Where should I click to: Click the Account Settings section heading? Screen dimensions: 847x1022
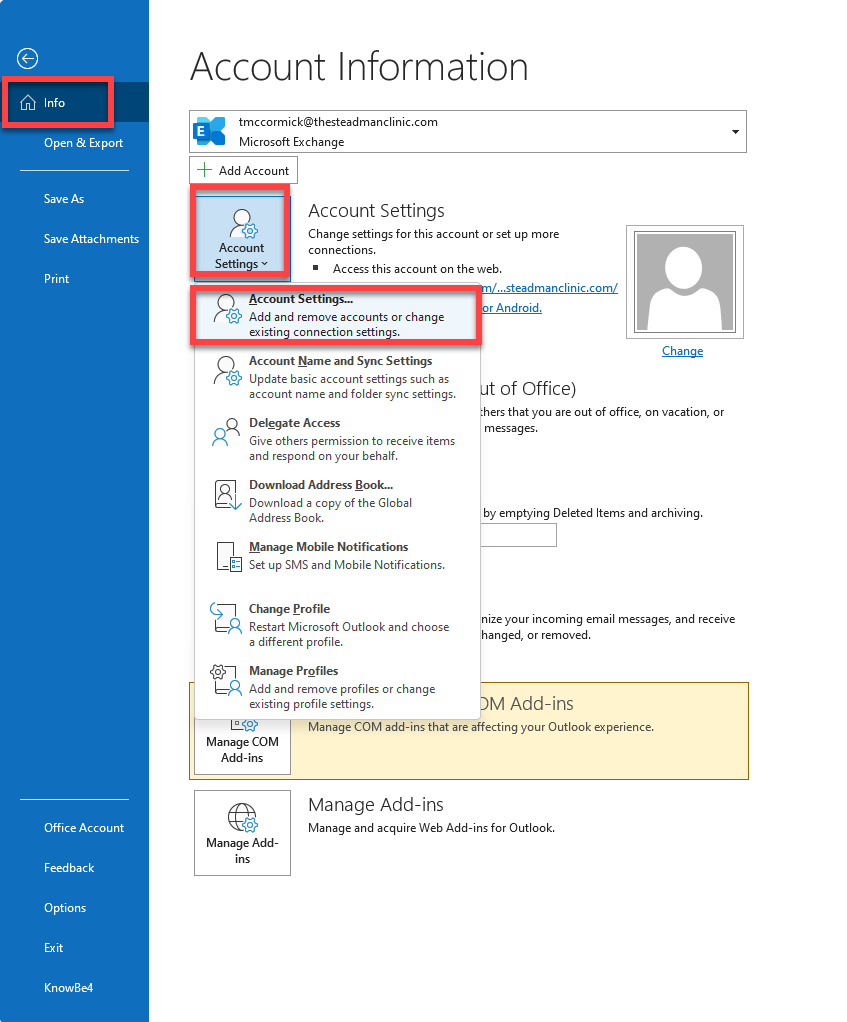[x=377, y=211]
